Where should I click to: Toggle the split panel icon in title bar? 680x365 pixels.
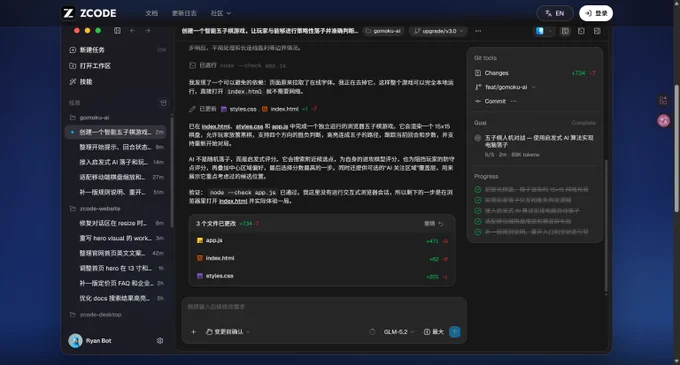tap(565, 31)
